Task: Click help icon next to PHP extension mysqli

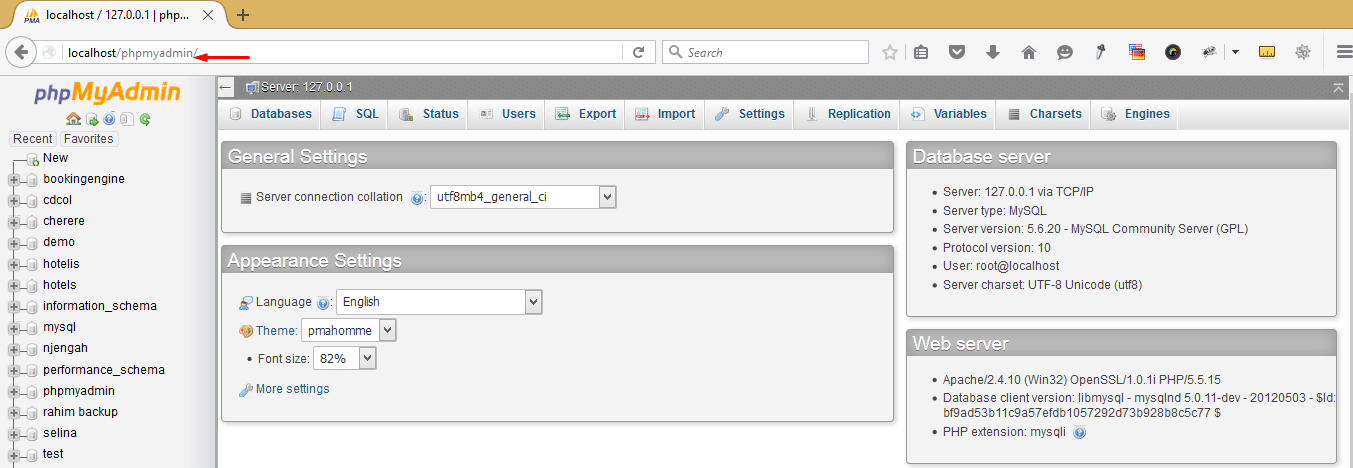Action: tap(1079, 432)
